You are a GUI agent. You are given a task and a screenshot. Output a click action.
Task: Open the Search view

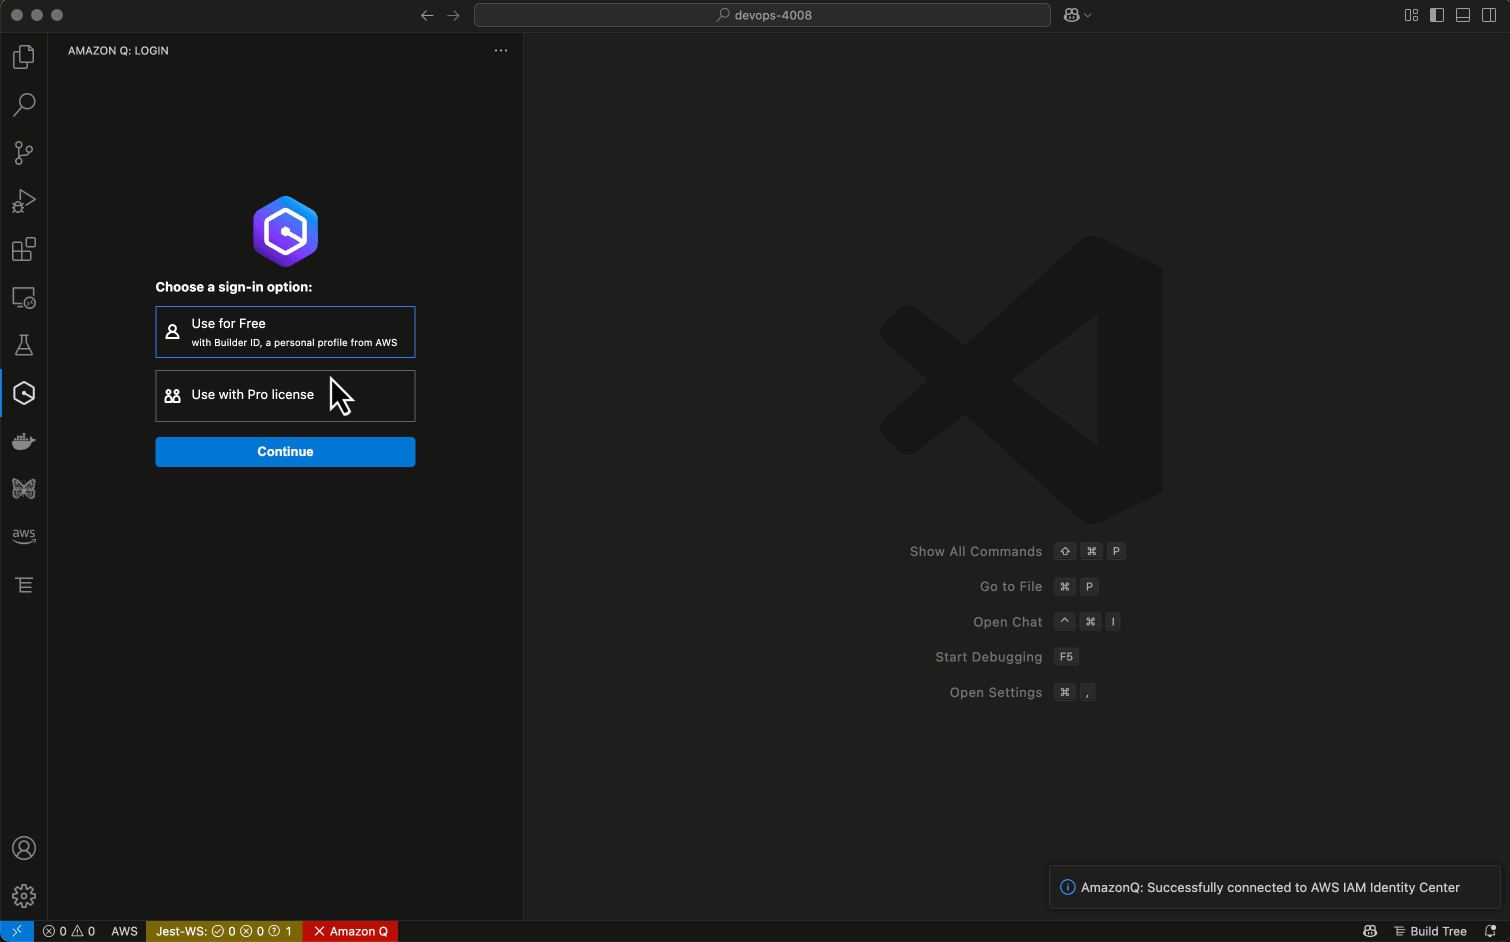[x=24, y=105]
